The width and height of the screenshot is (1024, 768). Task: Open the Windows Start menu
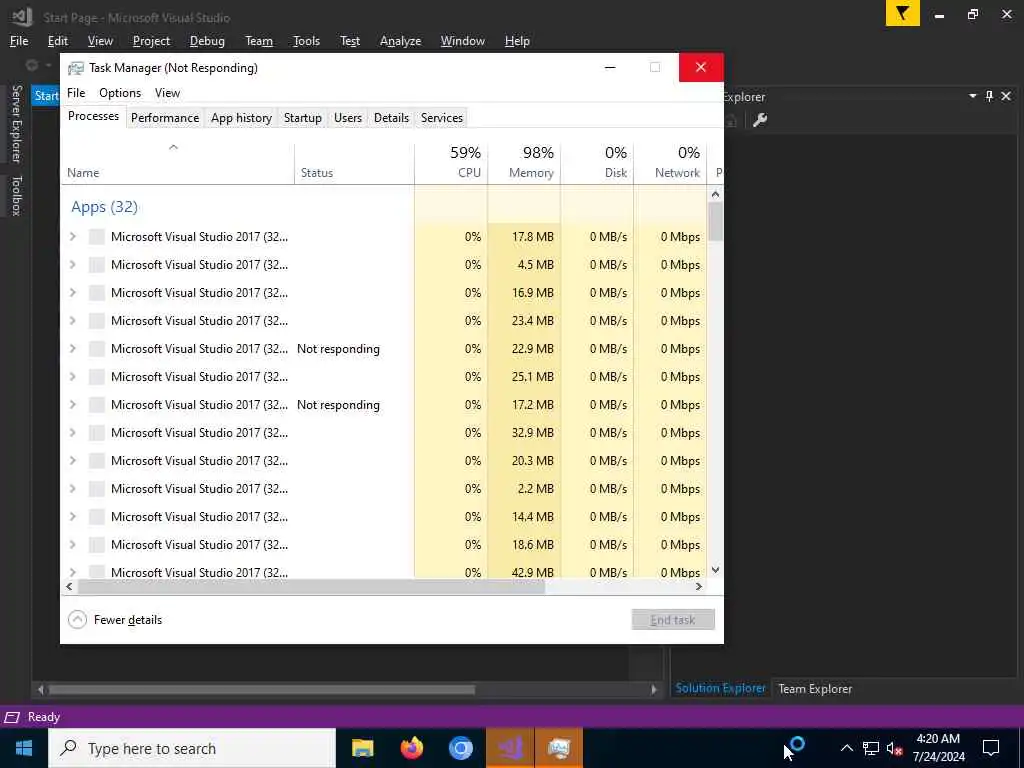pyautogui.click(x=24, y=748)
